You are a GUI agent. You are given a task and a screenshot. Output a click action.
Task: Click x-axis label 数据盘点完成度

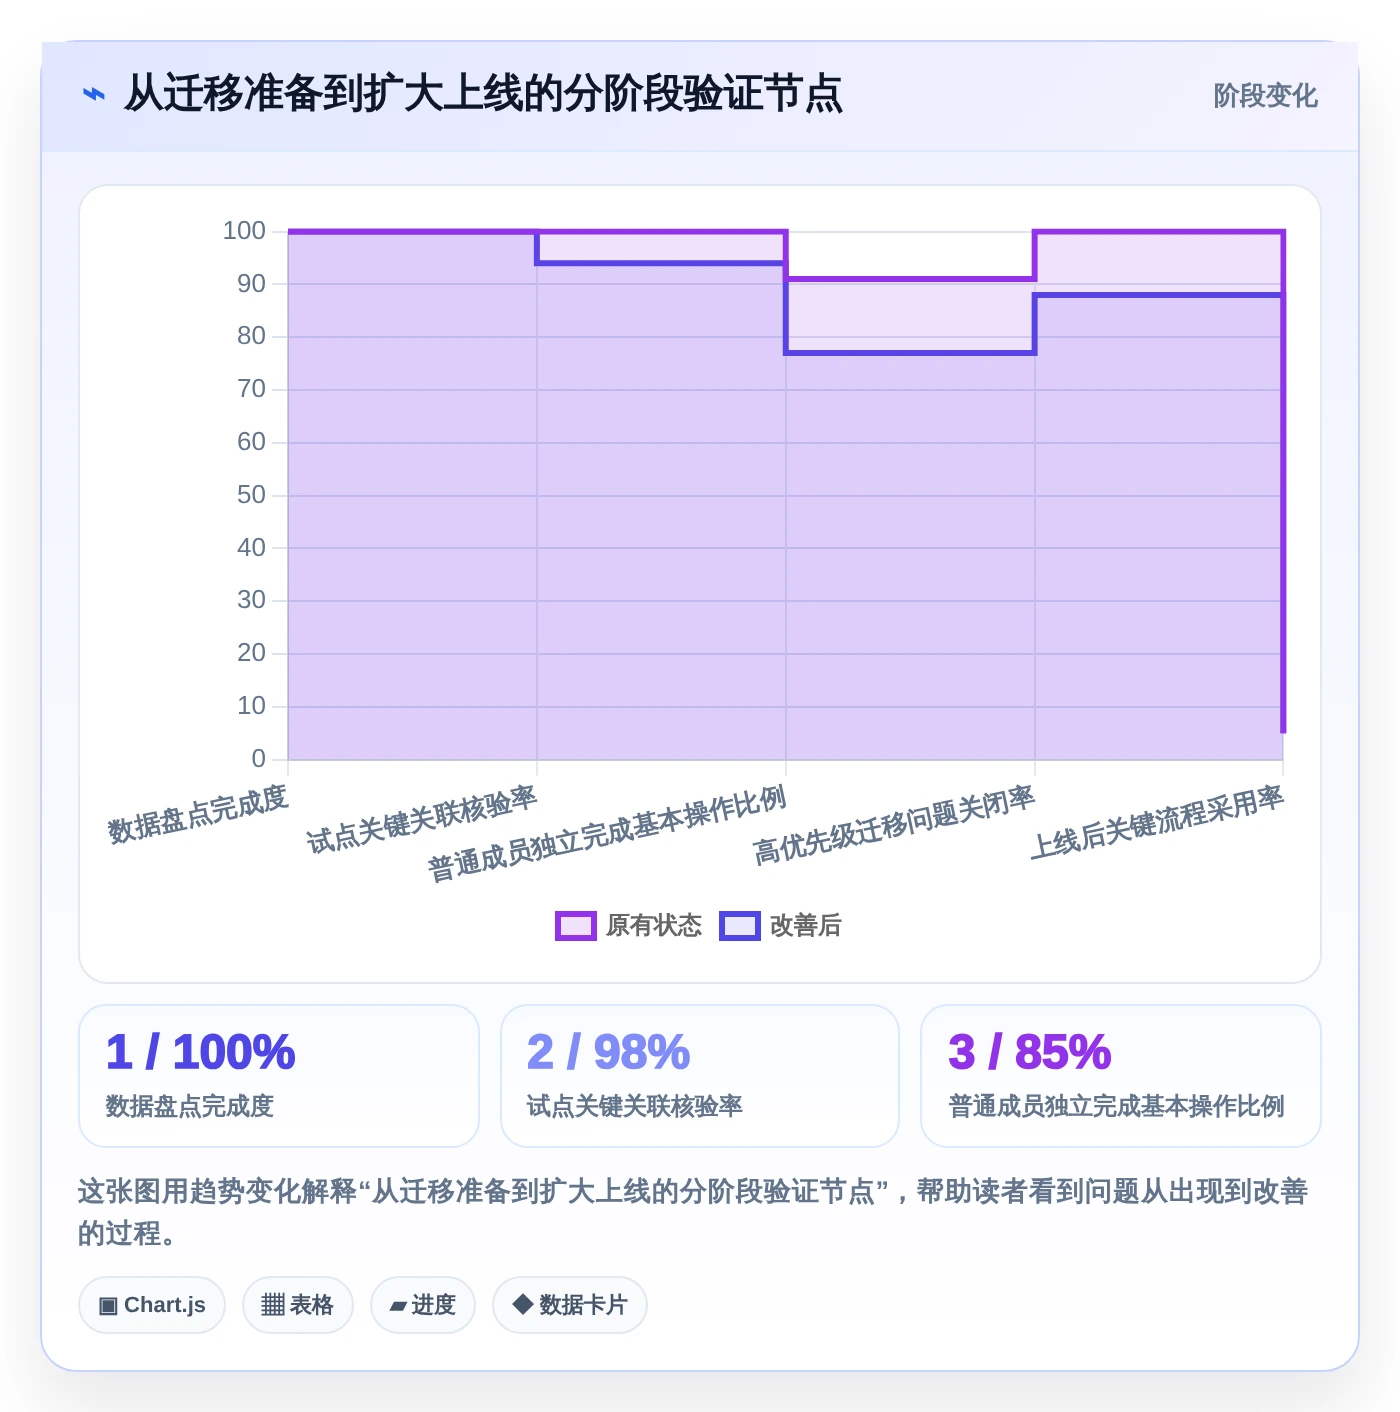tap(198, 814)
